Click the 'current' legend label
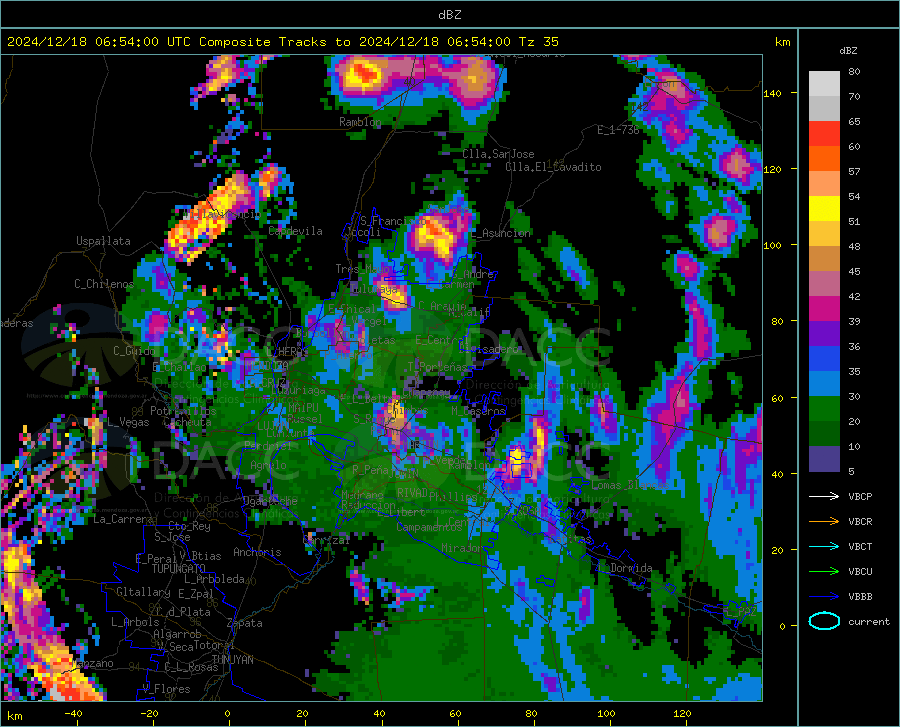This screenshot has height=727, width=900. pyautogui.click(x=869, y=621)
